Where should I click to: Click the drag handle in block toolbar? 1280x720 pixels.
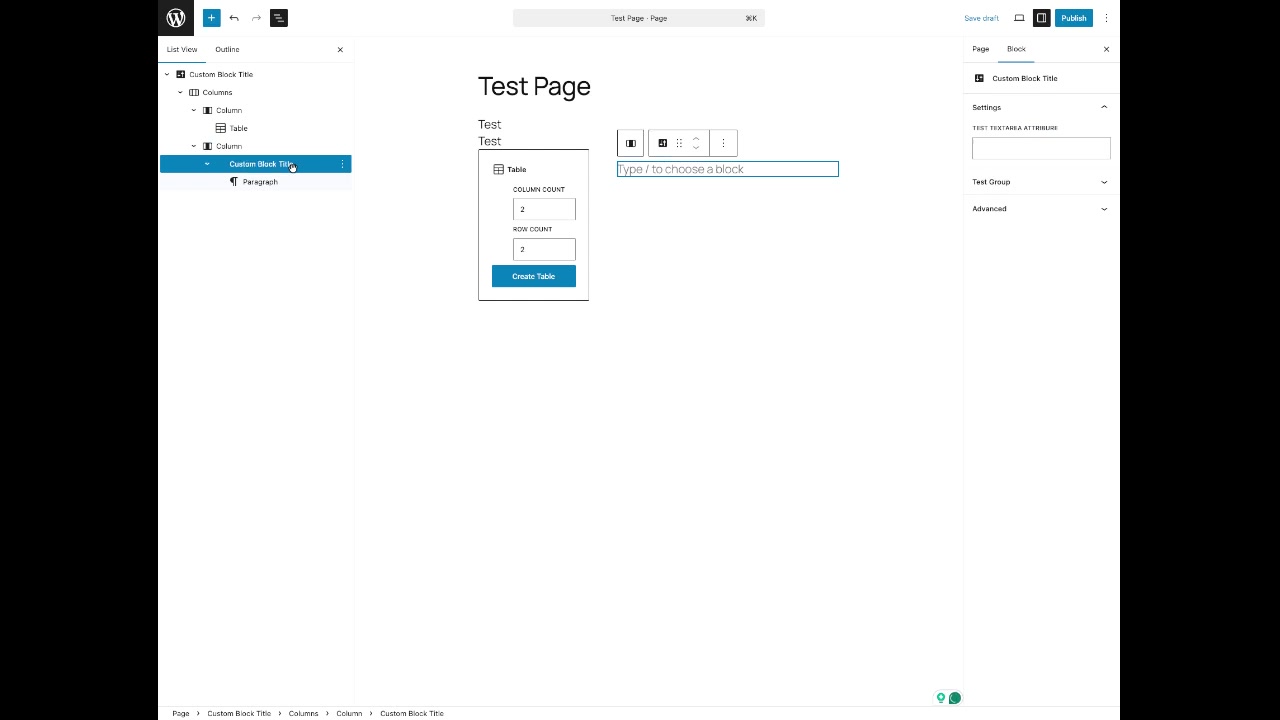[679, 143]
